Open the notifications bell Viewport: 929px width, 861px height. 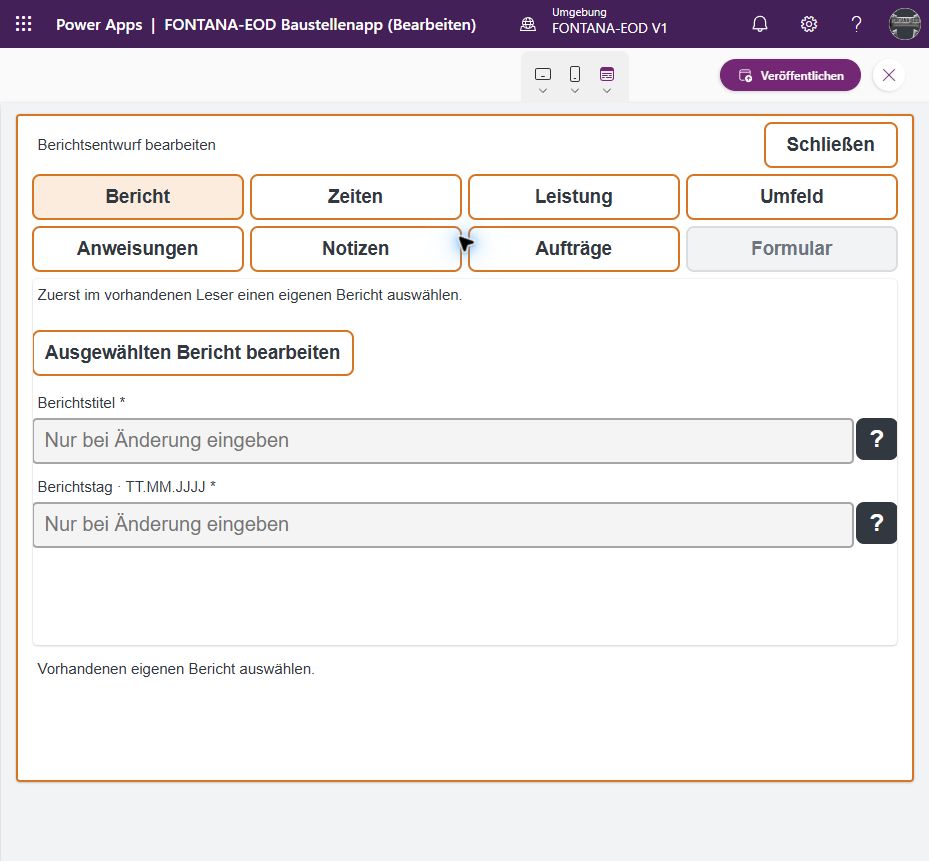(x=760, y=24)
